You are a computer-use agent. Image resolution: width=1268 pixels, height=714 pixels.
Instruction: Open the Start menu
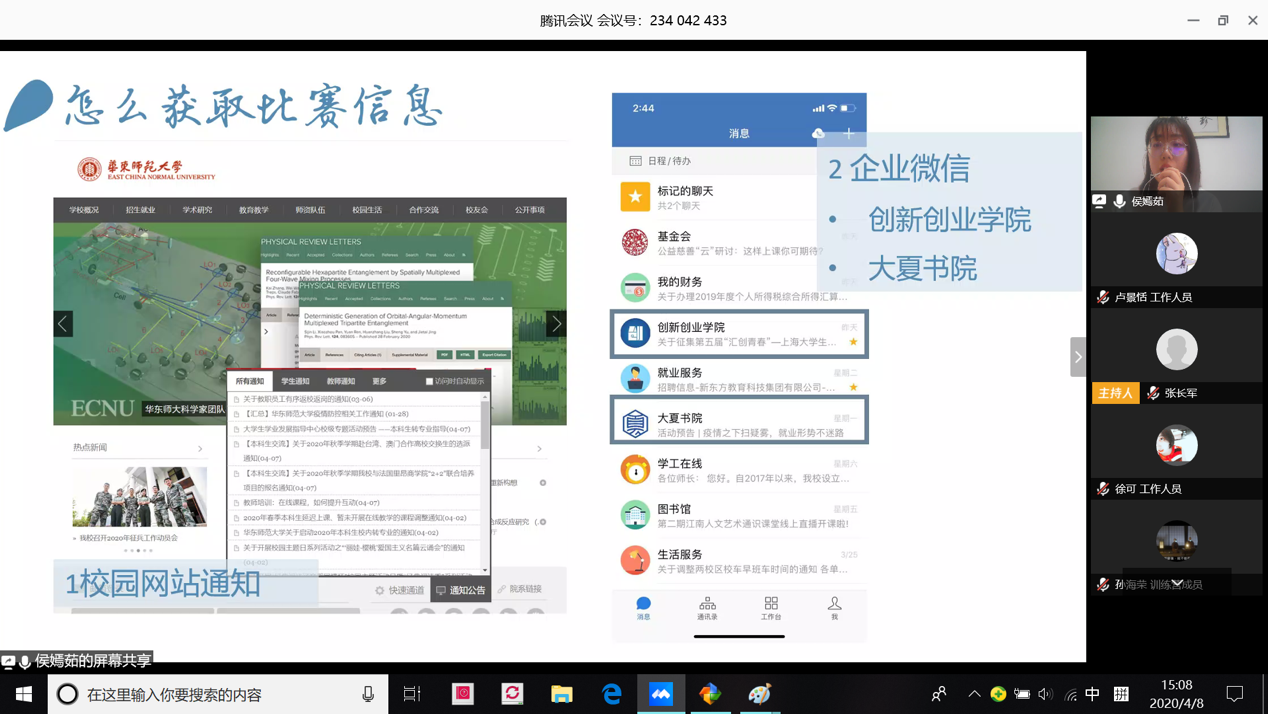coord(24,693)
